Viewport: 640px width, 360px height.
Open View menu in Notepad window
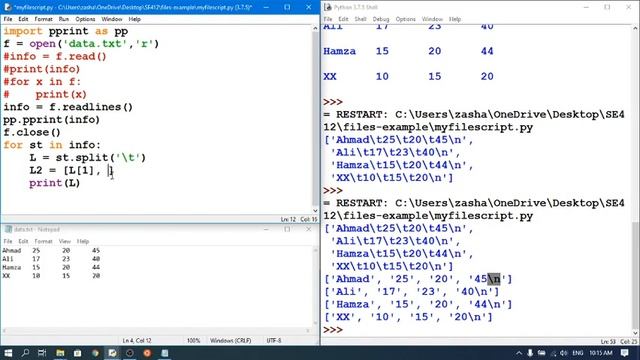pyautogui.click(x=64, y=241)
